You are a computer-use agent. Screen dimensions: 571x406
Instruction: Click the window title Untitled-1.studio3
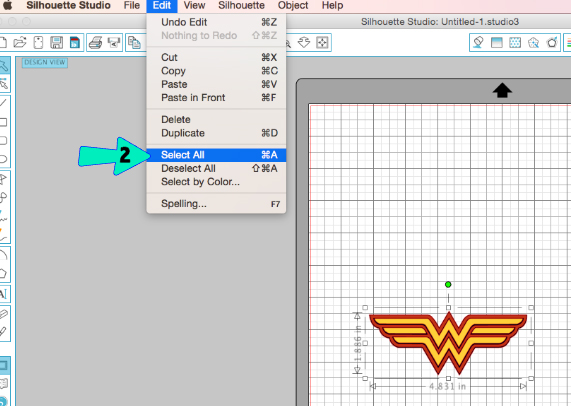(440, 22)
